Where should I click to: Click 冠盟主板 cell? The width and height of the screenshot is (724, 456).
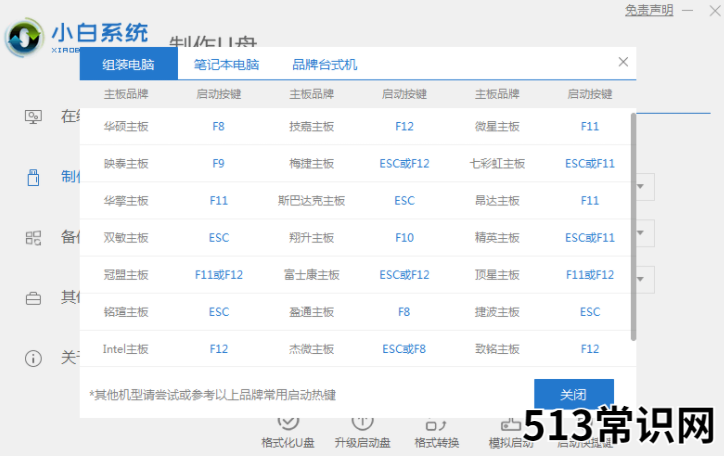126,275
